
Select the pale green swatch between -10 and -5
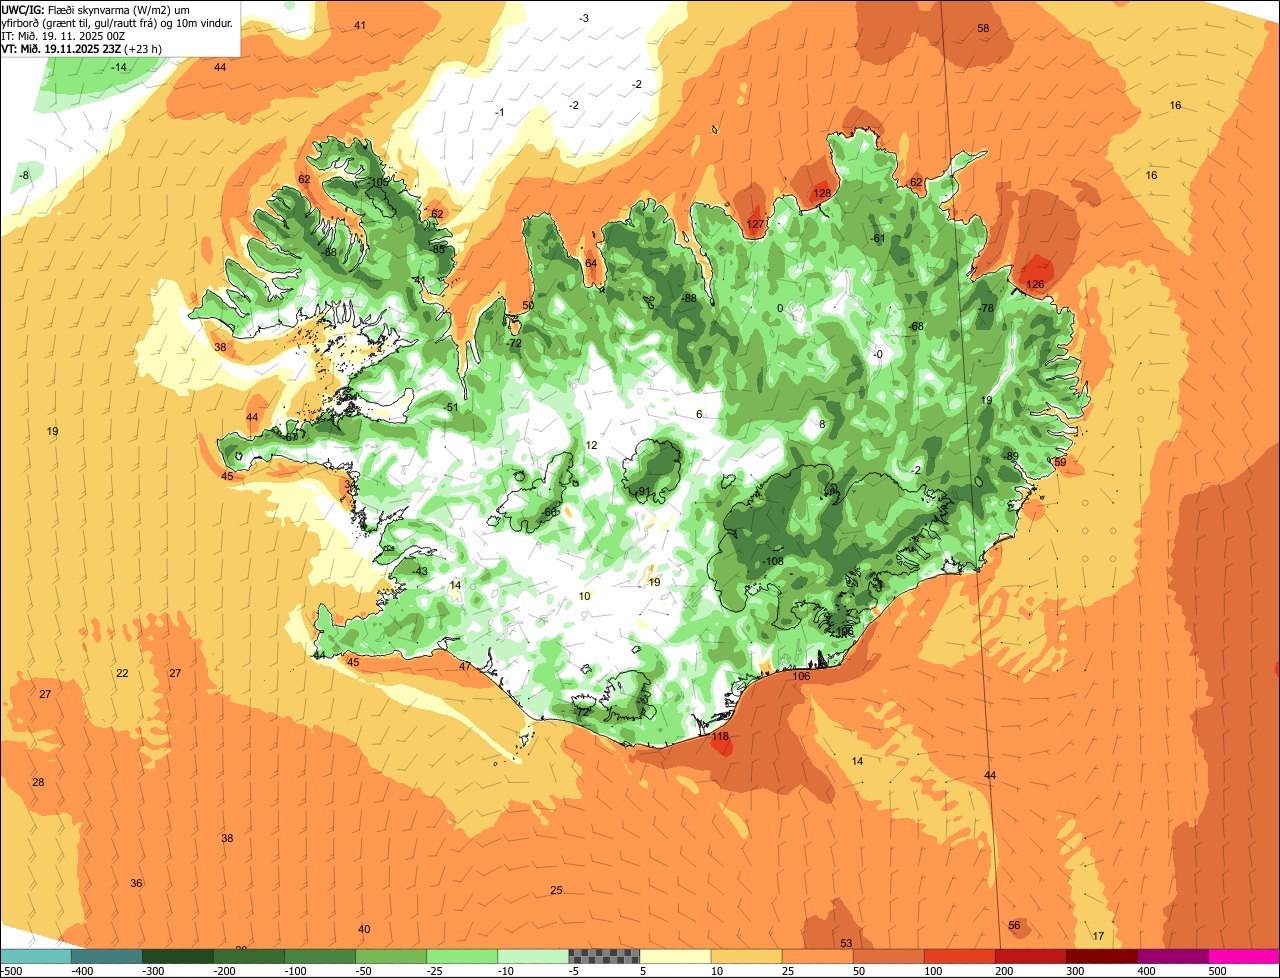click(532, 957)
